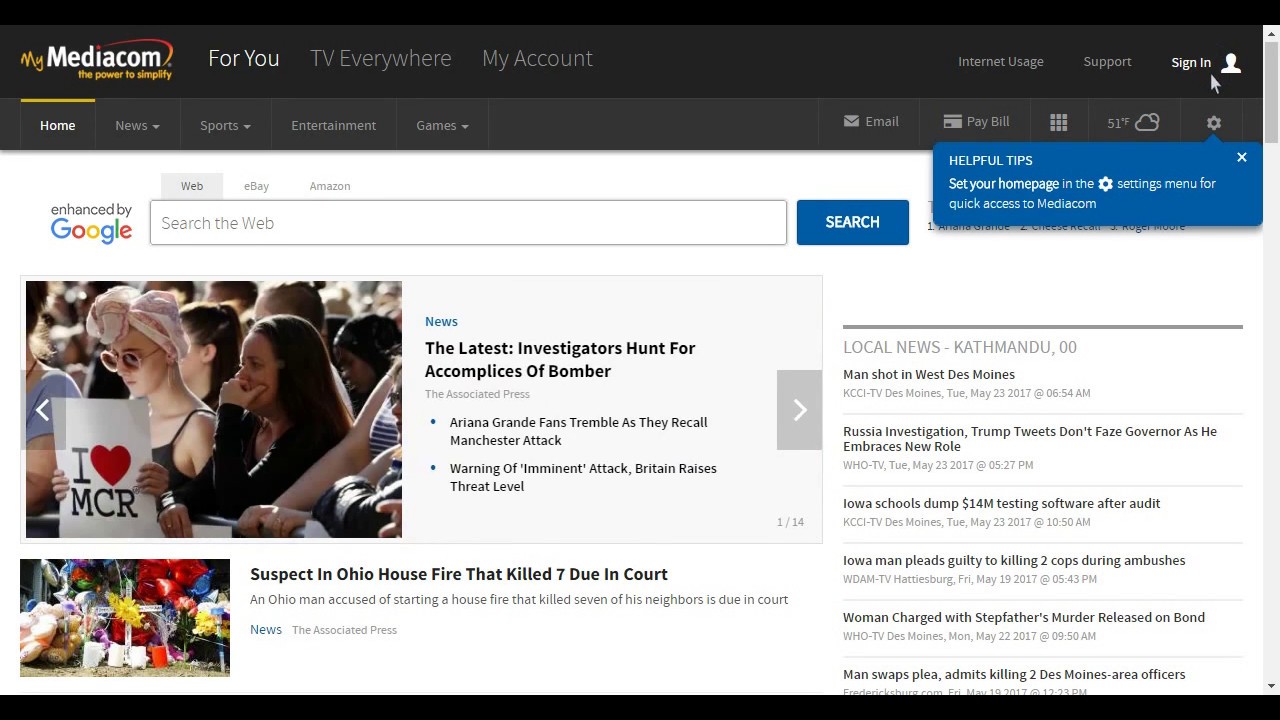Close the Helpful Tips popup
Viewport: 1280px width, 720px height.
point(1242,157)
